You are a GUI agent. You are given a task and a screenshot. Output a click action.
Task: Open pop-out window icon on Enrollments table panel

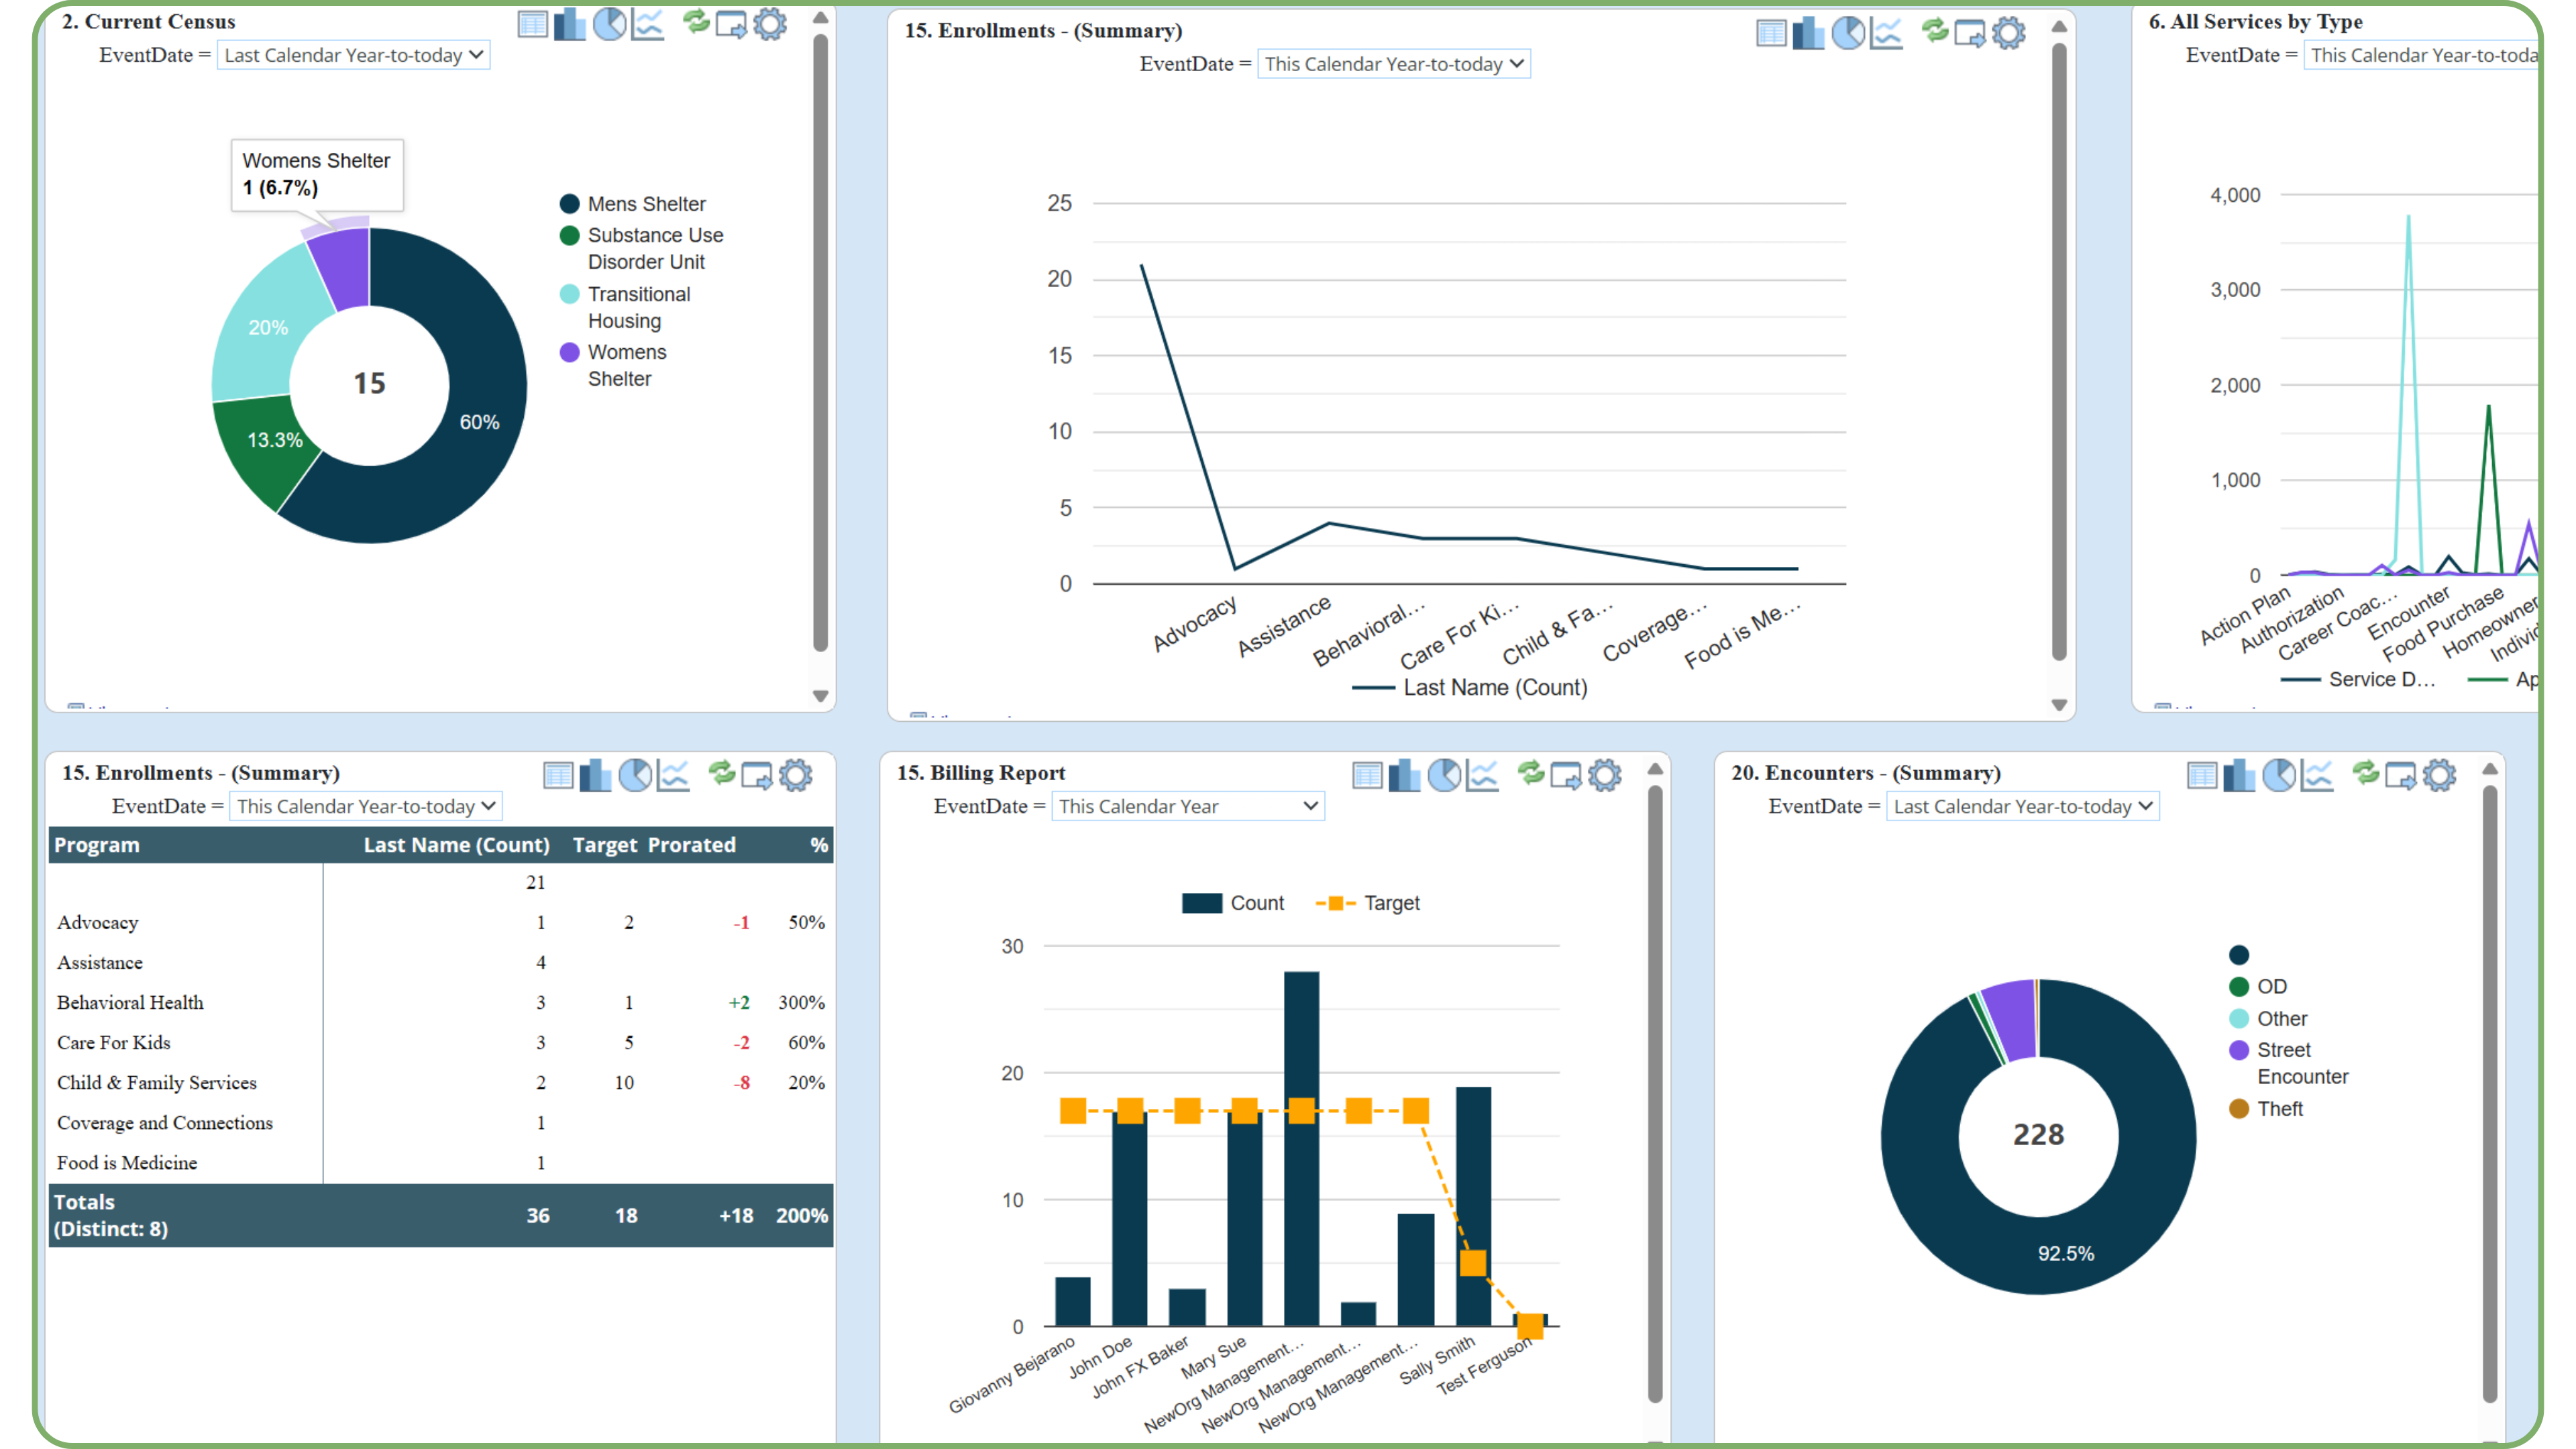757,775
